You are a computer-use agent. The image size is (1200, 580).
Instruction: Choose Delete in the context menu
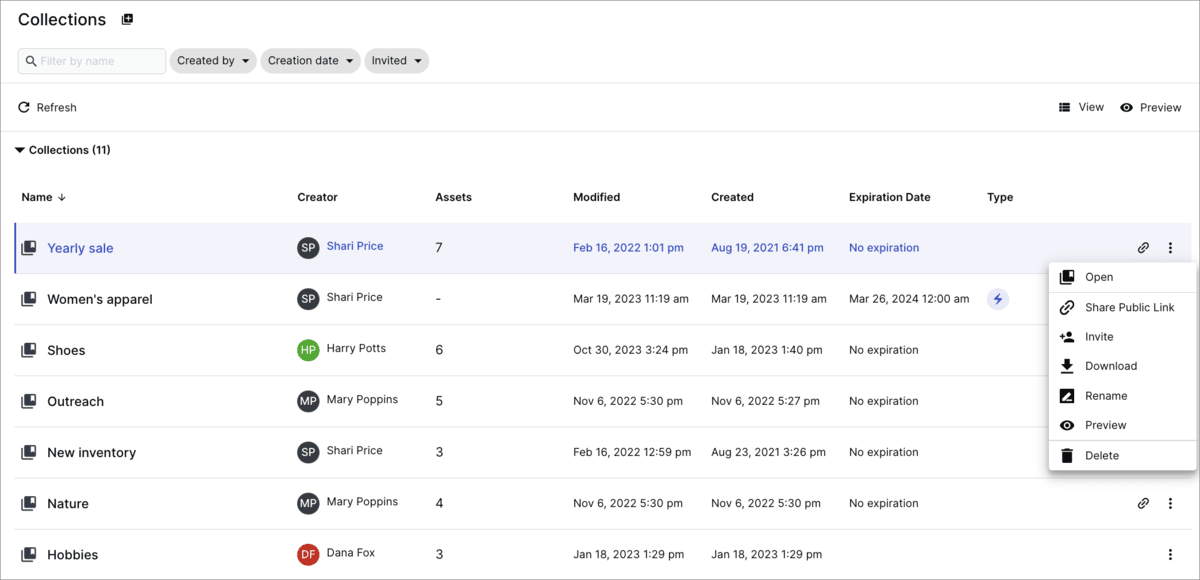[x=1102, y=455]
